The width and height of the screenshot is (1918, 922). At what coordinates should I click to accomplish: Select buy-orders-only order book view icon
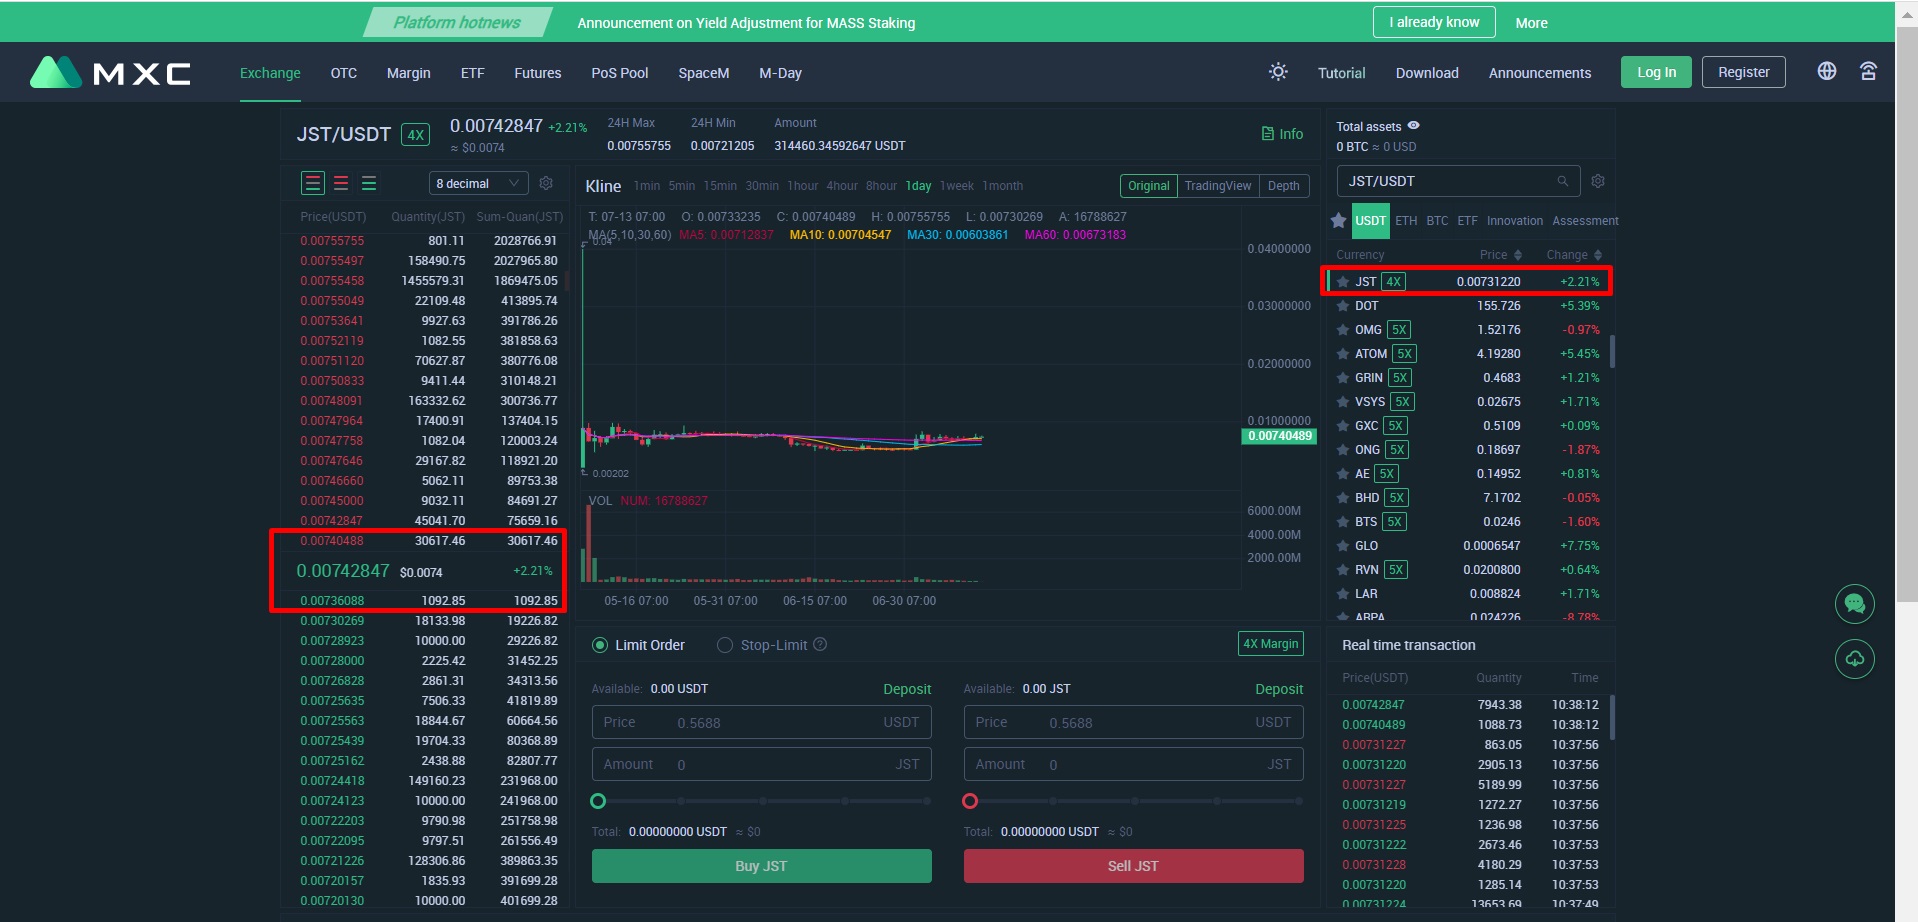coord(369,183)
